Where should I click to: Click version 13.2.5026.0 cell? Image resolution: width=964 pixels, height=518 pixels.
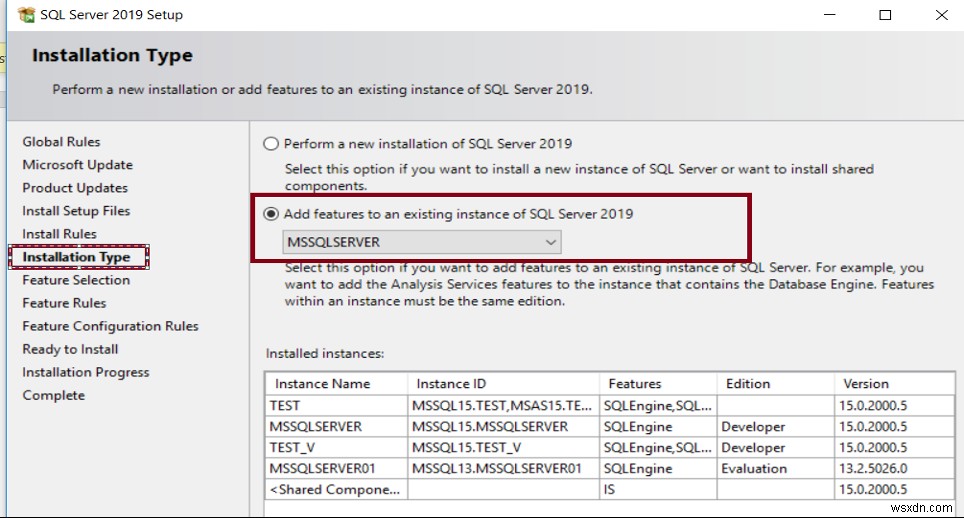click(x=895, y=468)
